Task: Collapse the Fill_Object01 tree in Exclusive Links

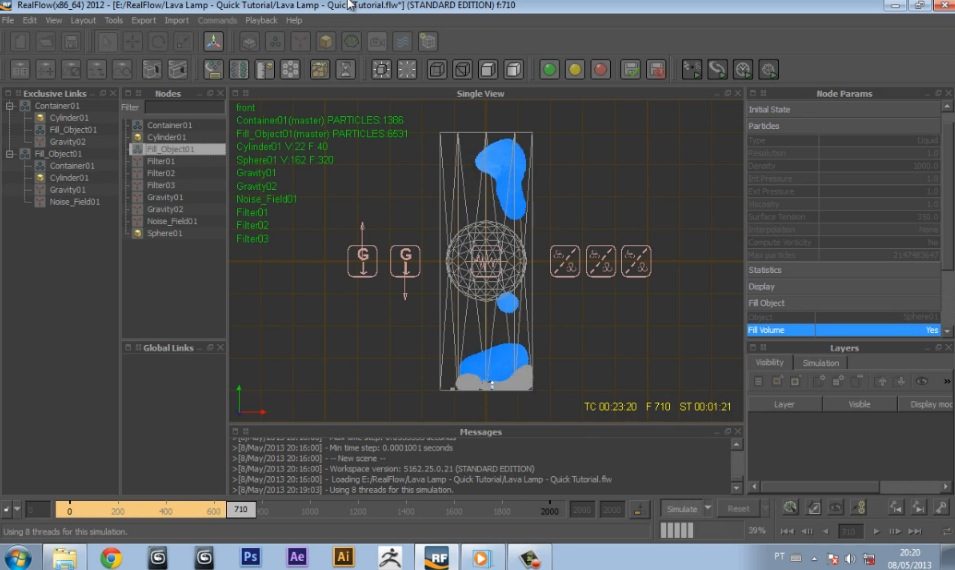Action: coord(10,154)
